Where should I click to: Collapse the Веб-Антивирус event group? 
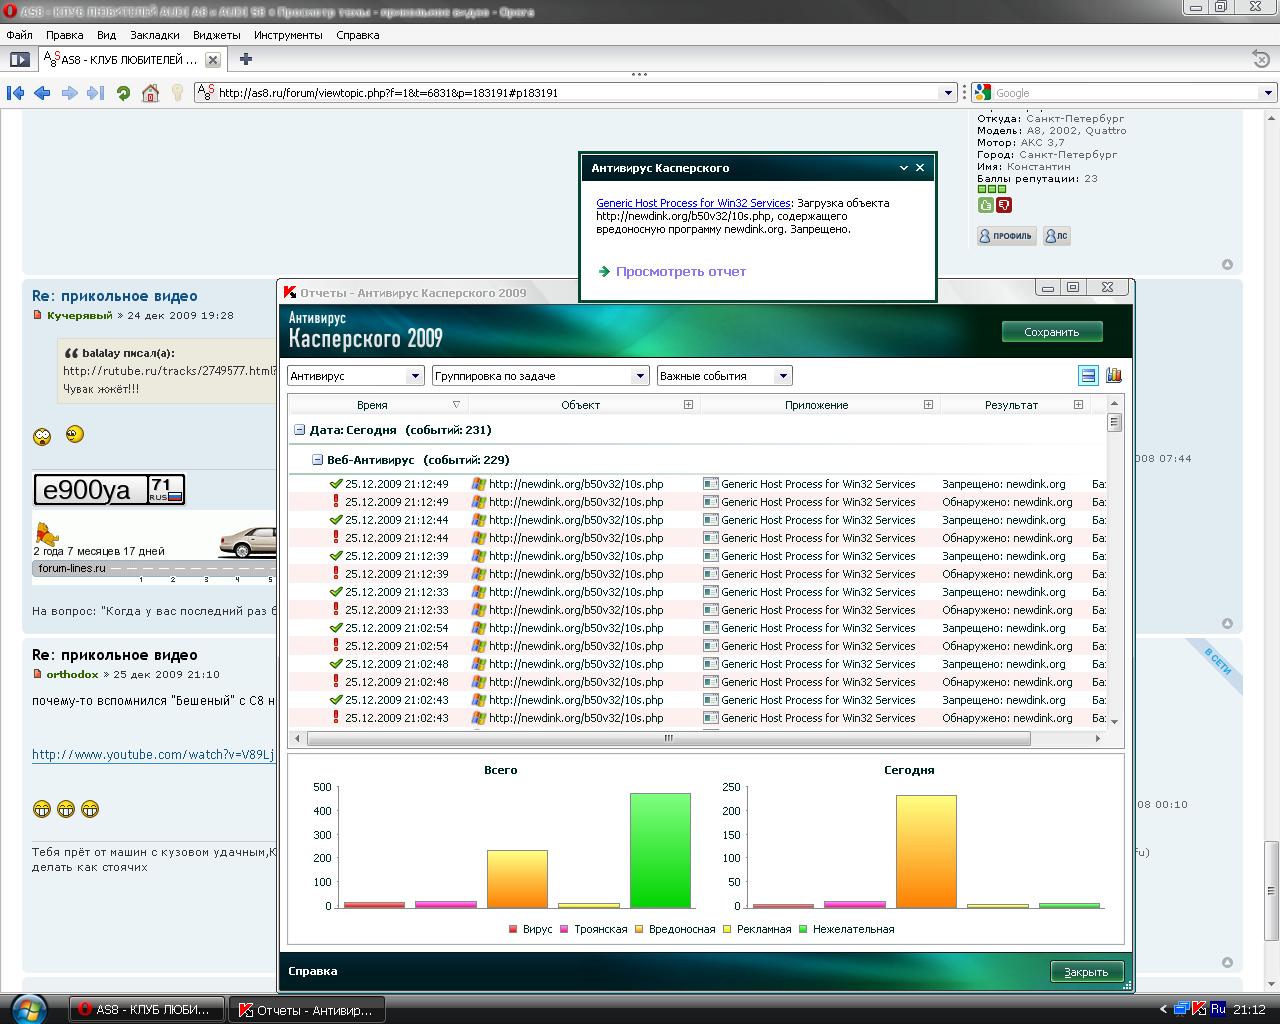pyautogui.click(x=317, y=460)
